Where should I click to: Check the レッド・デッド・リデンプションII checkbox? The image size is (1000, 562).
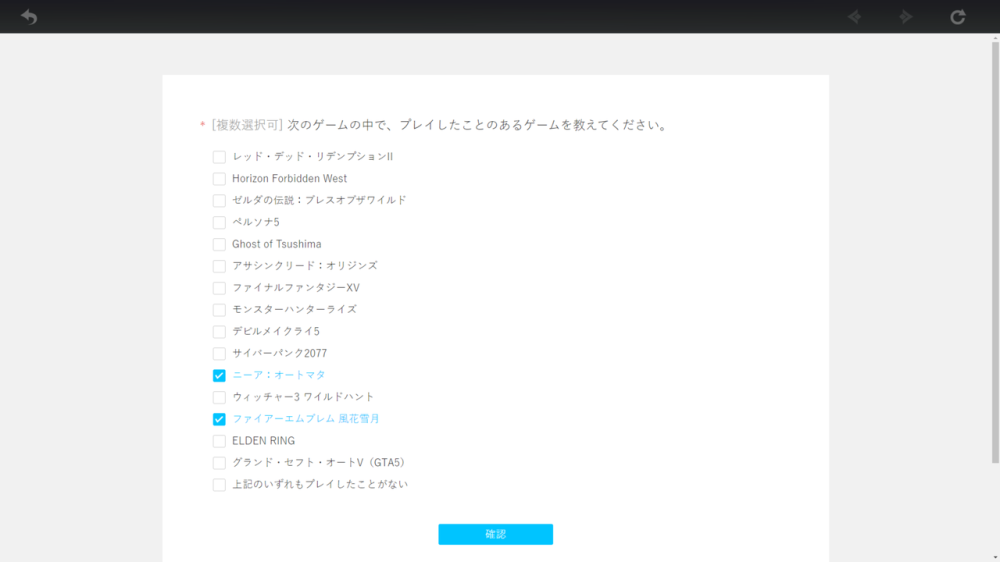tap(219, 157)
